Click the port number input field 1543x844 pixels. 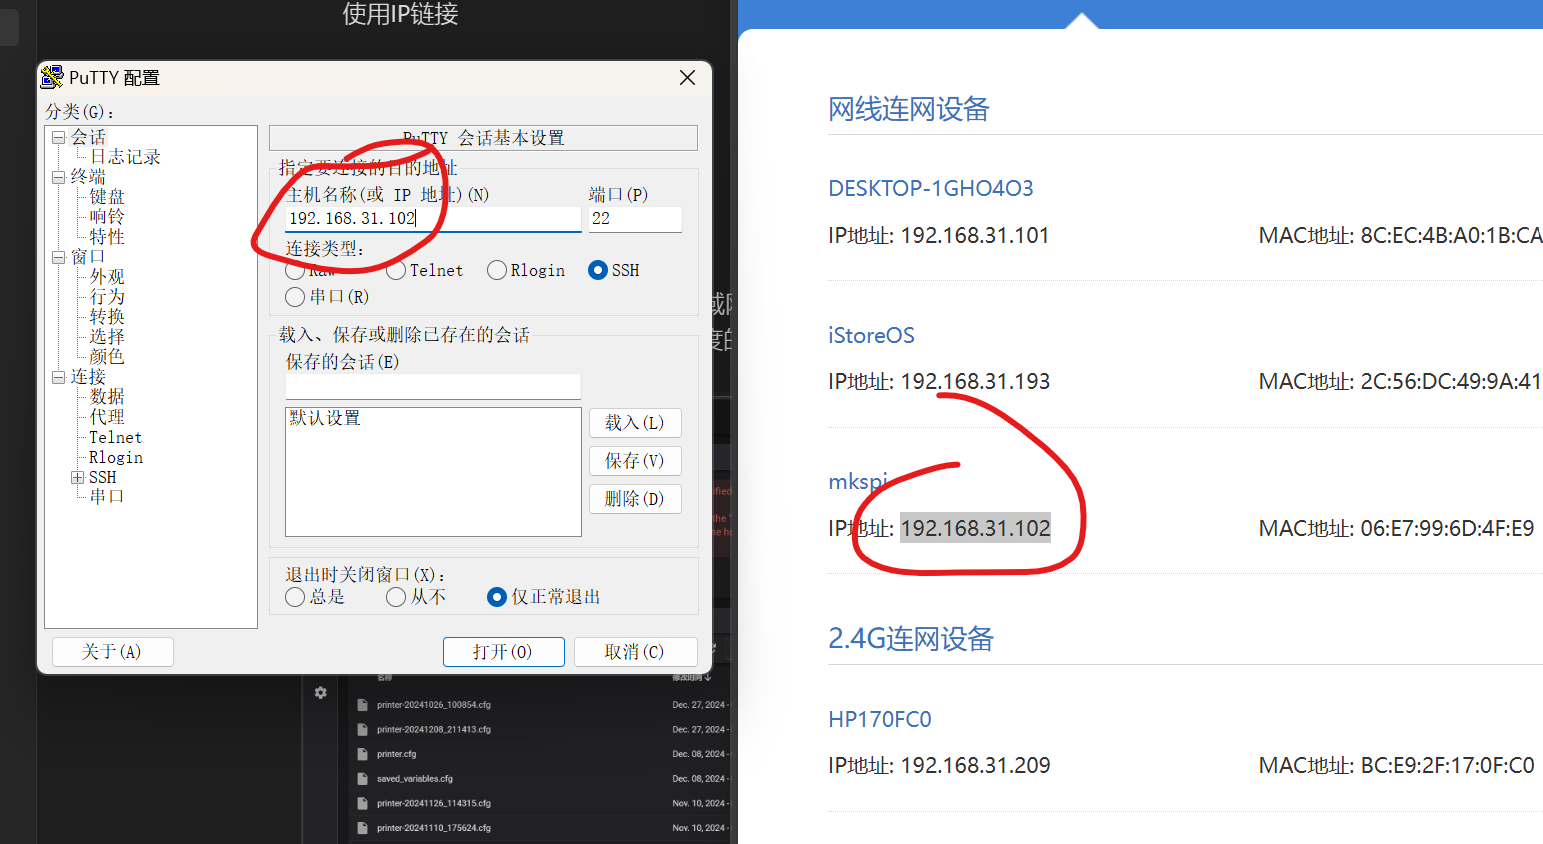[x=635, y=219]
